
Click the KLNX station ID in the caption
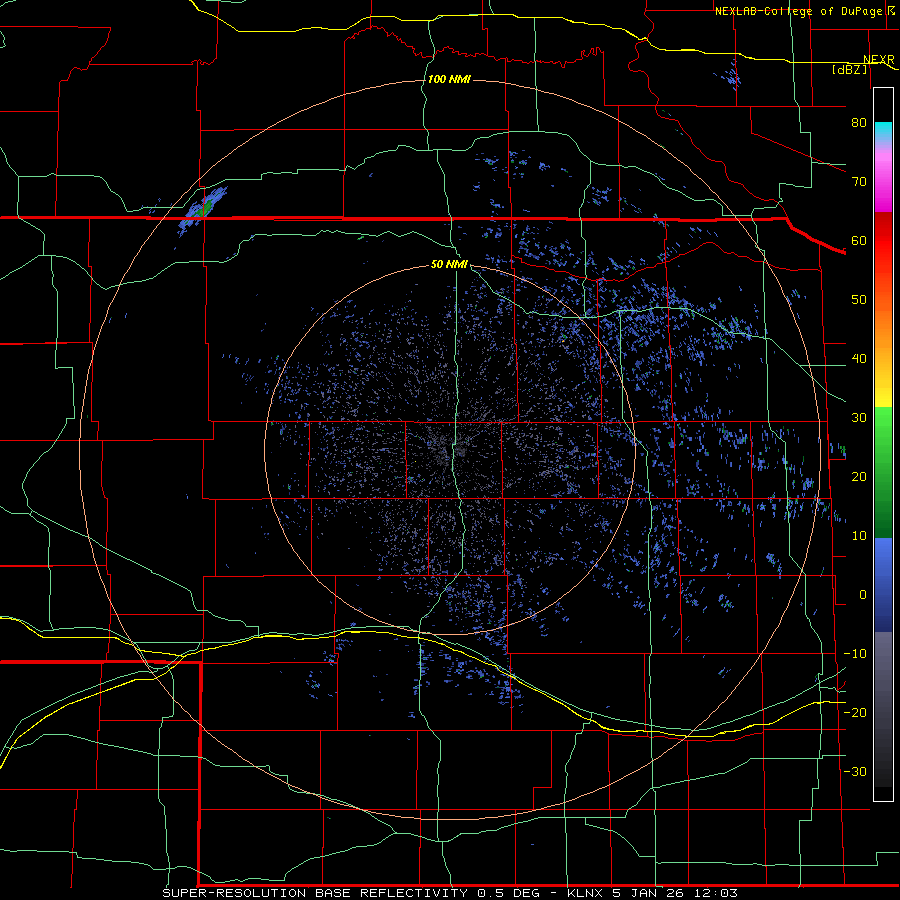[585, 893]
